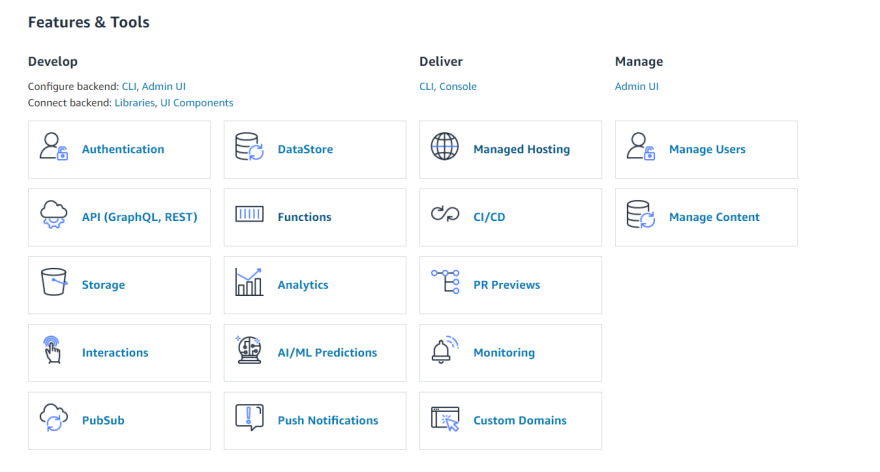Image resolution: width=880 pixels, height=472 pixels.
Task: Click the Interactions touch-hand icon
Action: click(x=52, y=350)
